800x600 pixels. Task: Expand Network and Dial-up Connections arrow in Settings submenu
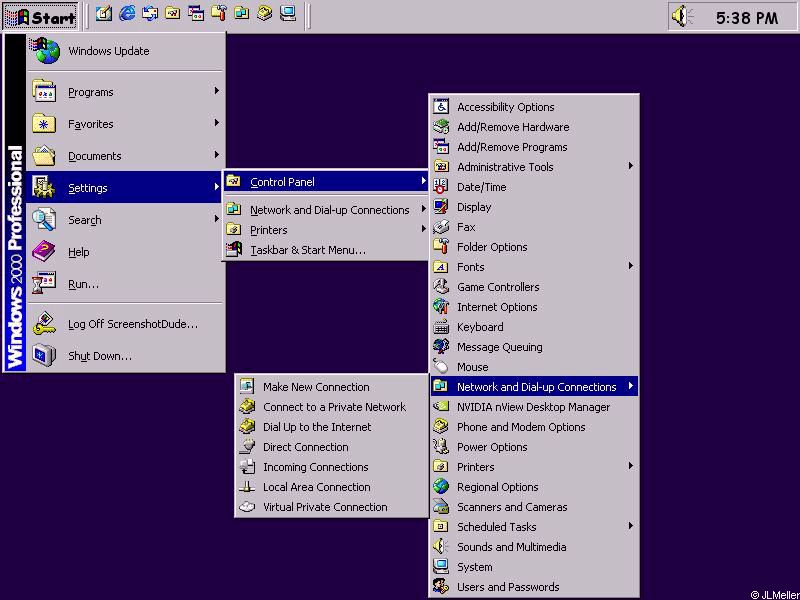point(423,209)
